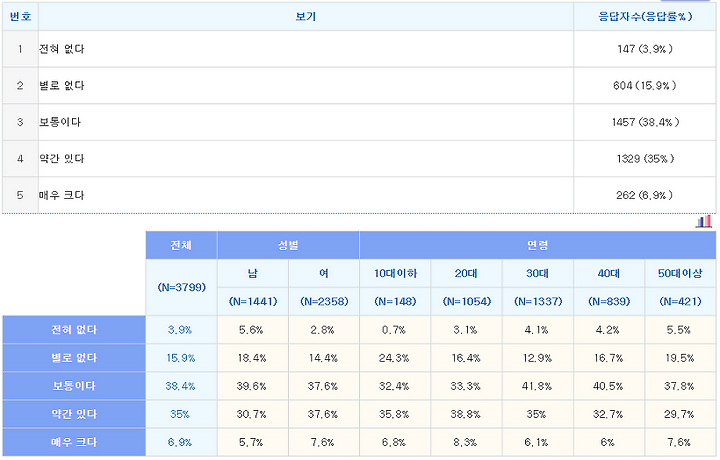Image resolution: width=720 pixels, height=460 pixels.
Task: Click the 1457 (38.4%) response count
Action: pos(645,122)
